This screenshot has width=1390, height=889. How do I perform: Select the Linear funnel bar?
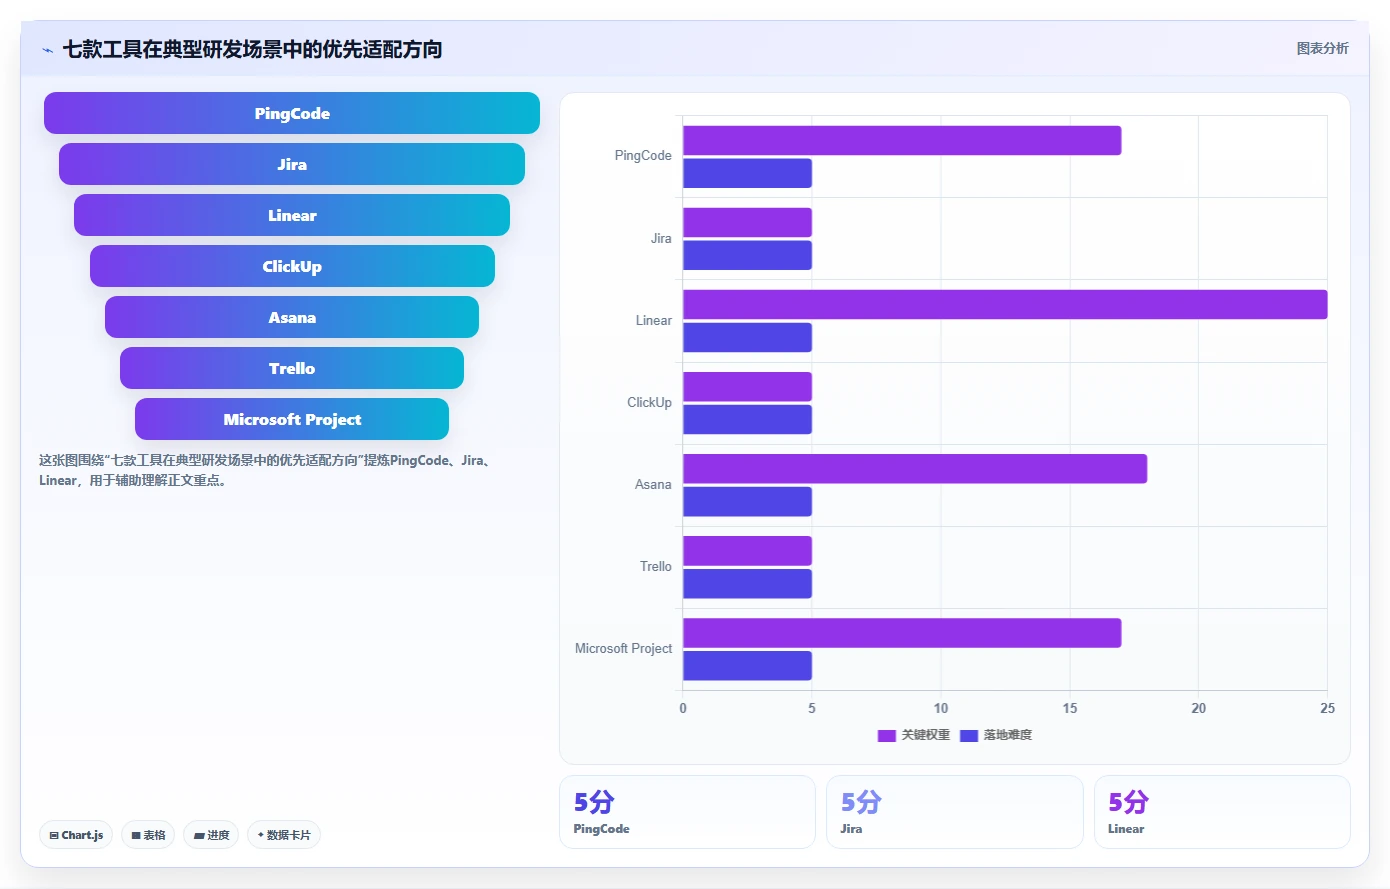coord(292,215)
